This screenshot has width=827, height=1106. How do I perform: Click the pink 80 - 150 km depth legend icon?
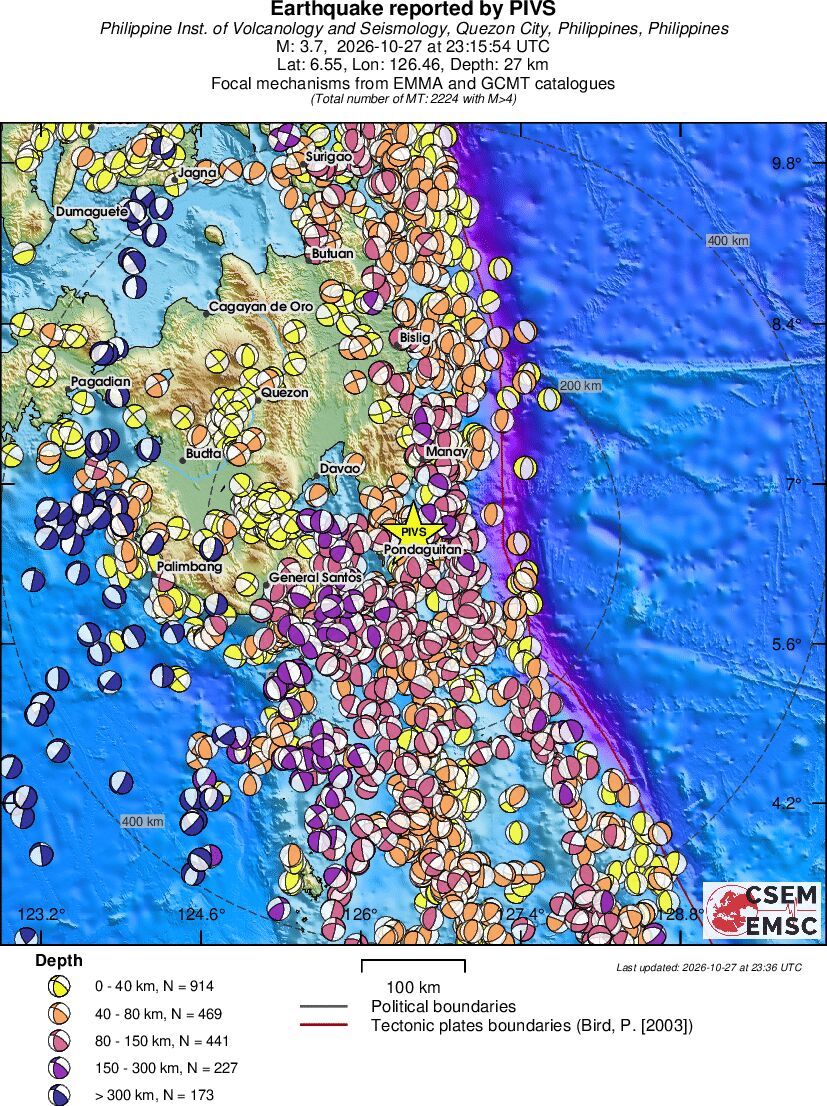point(59,1041)
